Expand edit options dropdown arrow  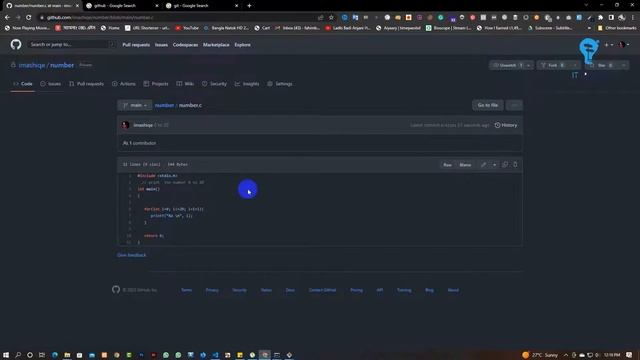(x=494, y=164)
